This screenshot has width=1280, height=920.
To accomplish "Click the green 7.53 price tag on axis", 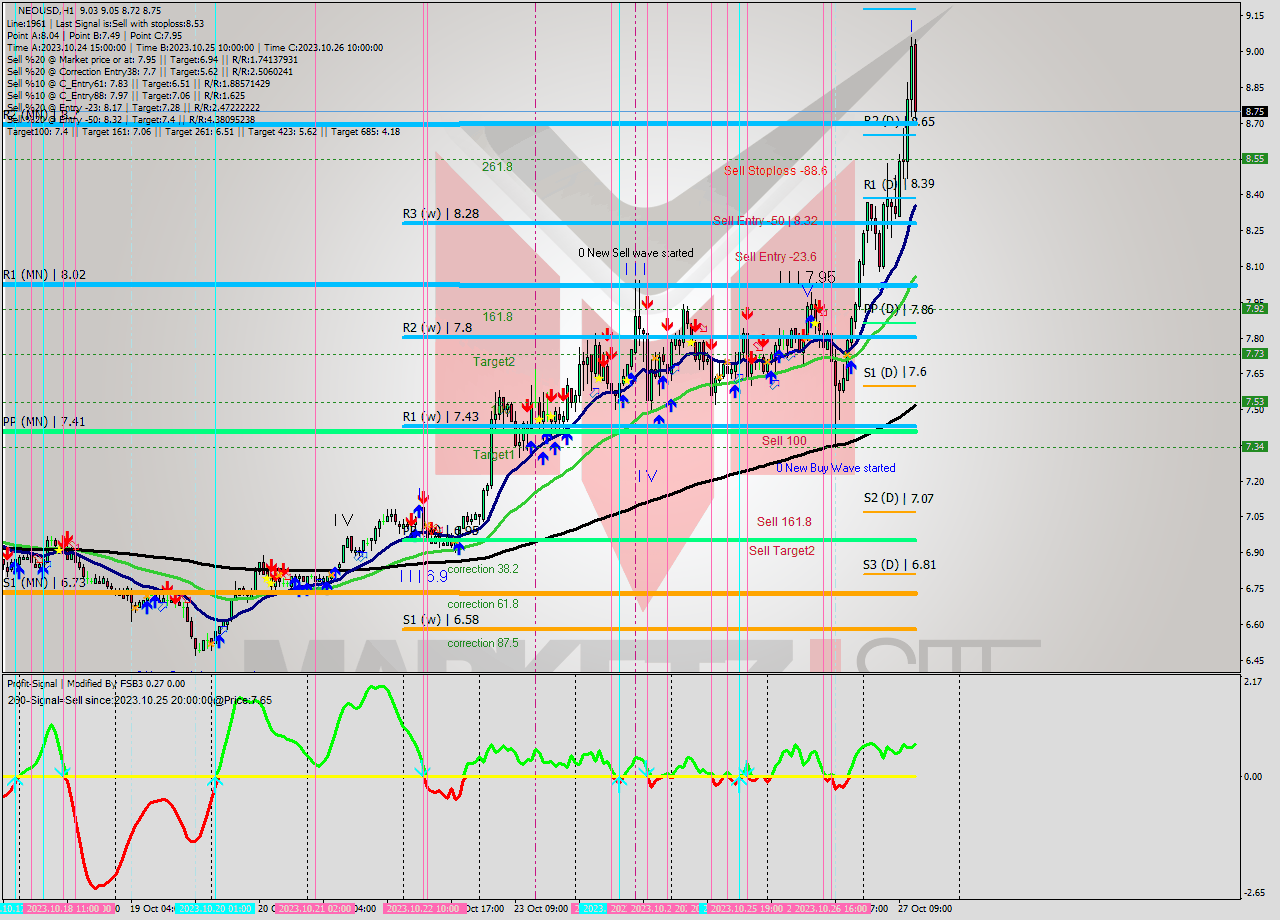I will click(x=1255, y=401).
